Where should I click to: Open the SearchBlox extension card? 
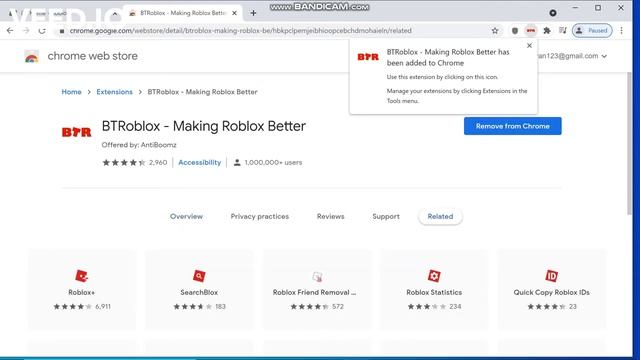[x=199, y=289]
